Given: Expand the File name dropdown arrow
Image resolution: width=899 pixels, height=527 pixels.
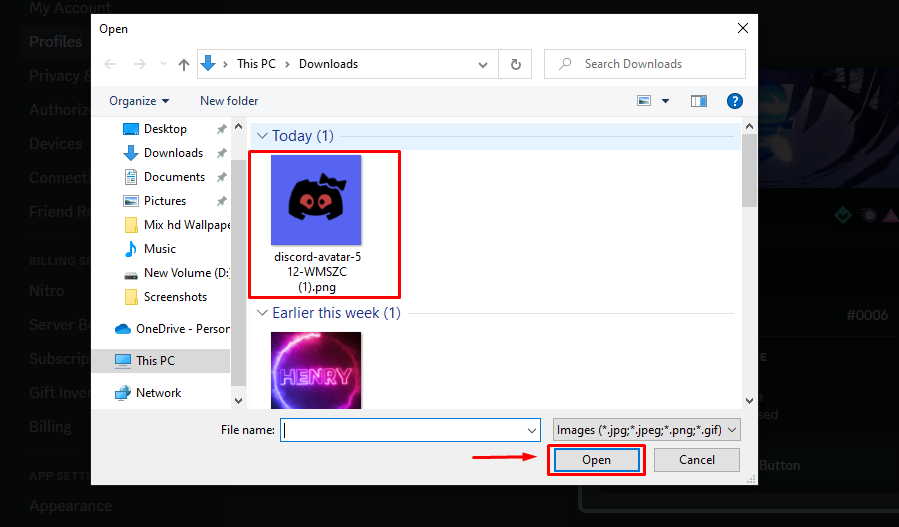Looking at the screenshot, I should [x=532, y=430].
